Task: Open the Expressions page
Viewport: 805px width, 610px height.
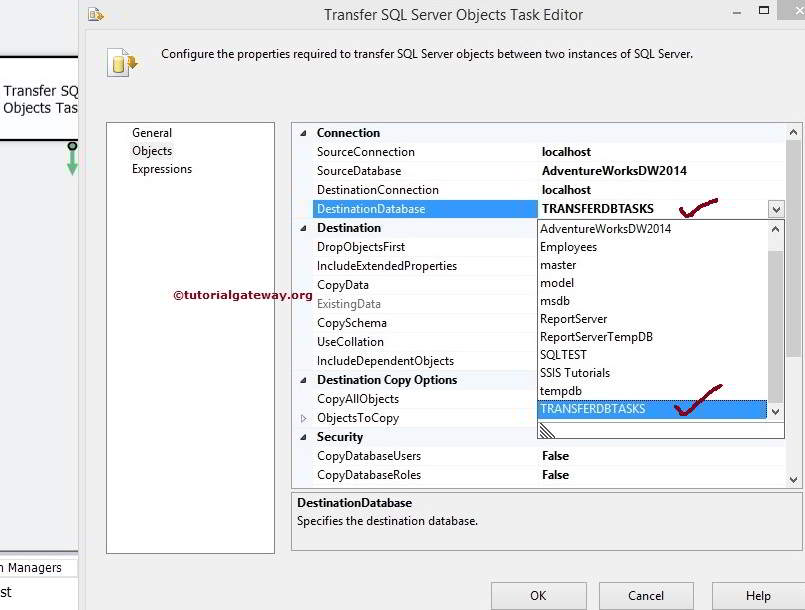Action: [x=162, y=169]
